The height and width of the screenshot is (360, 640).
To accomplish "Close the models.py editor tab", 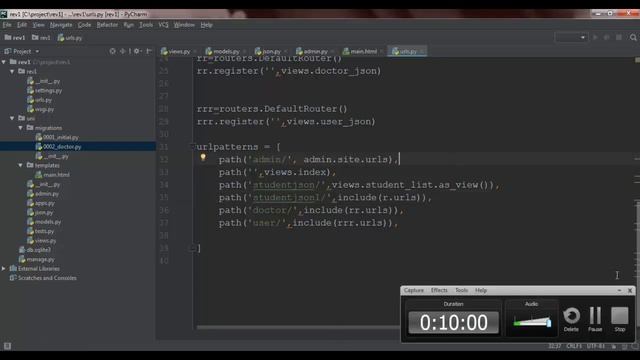I will (244, 51).
